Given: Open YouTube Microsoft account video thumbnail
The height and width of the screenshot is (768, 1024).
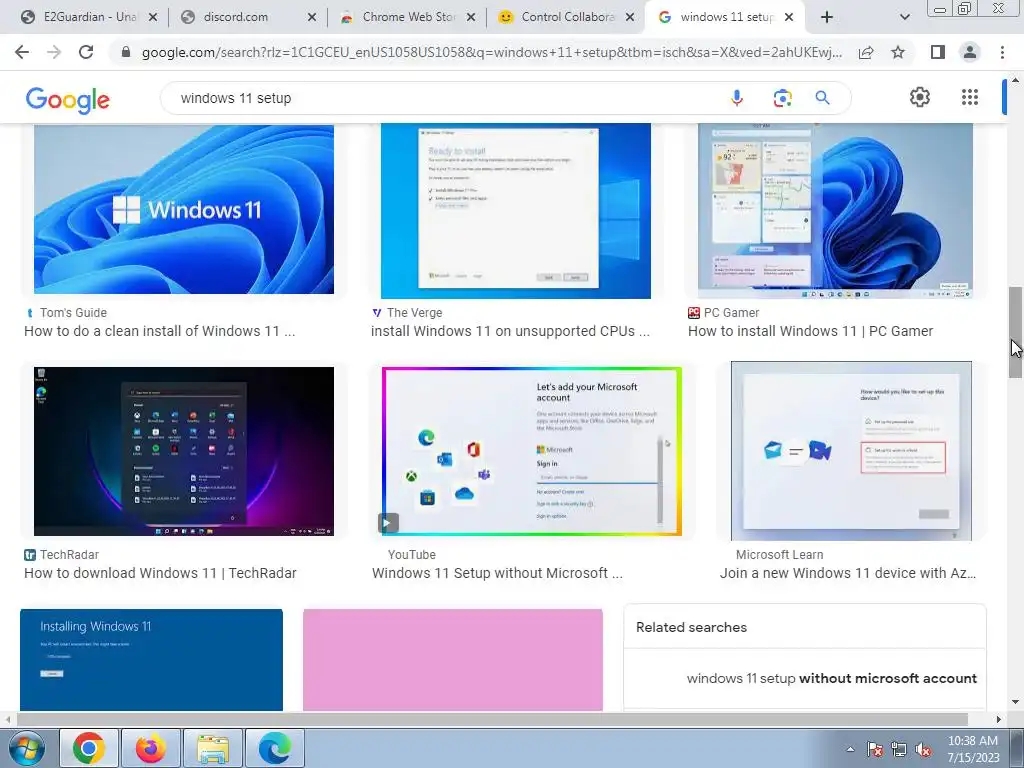Looking at the screenshot, I should click(532, 451).
